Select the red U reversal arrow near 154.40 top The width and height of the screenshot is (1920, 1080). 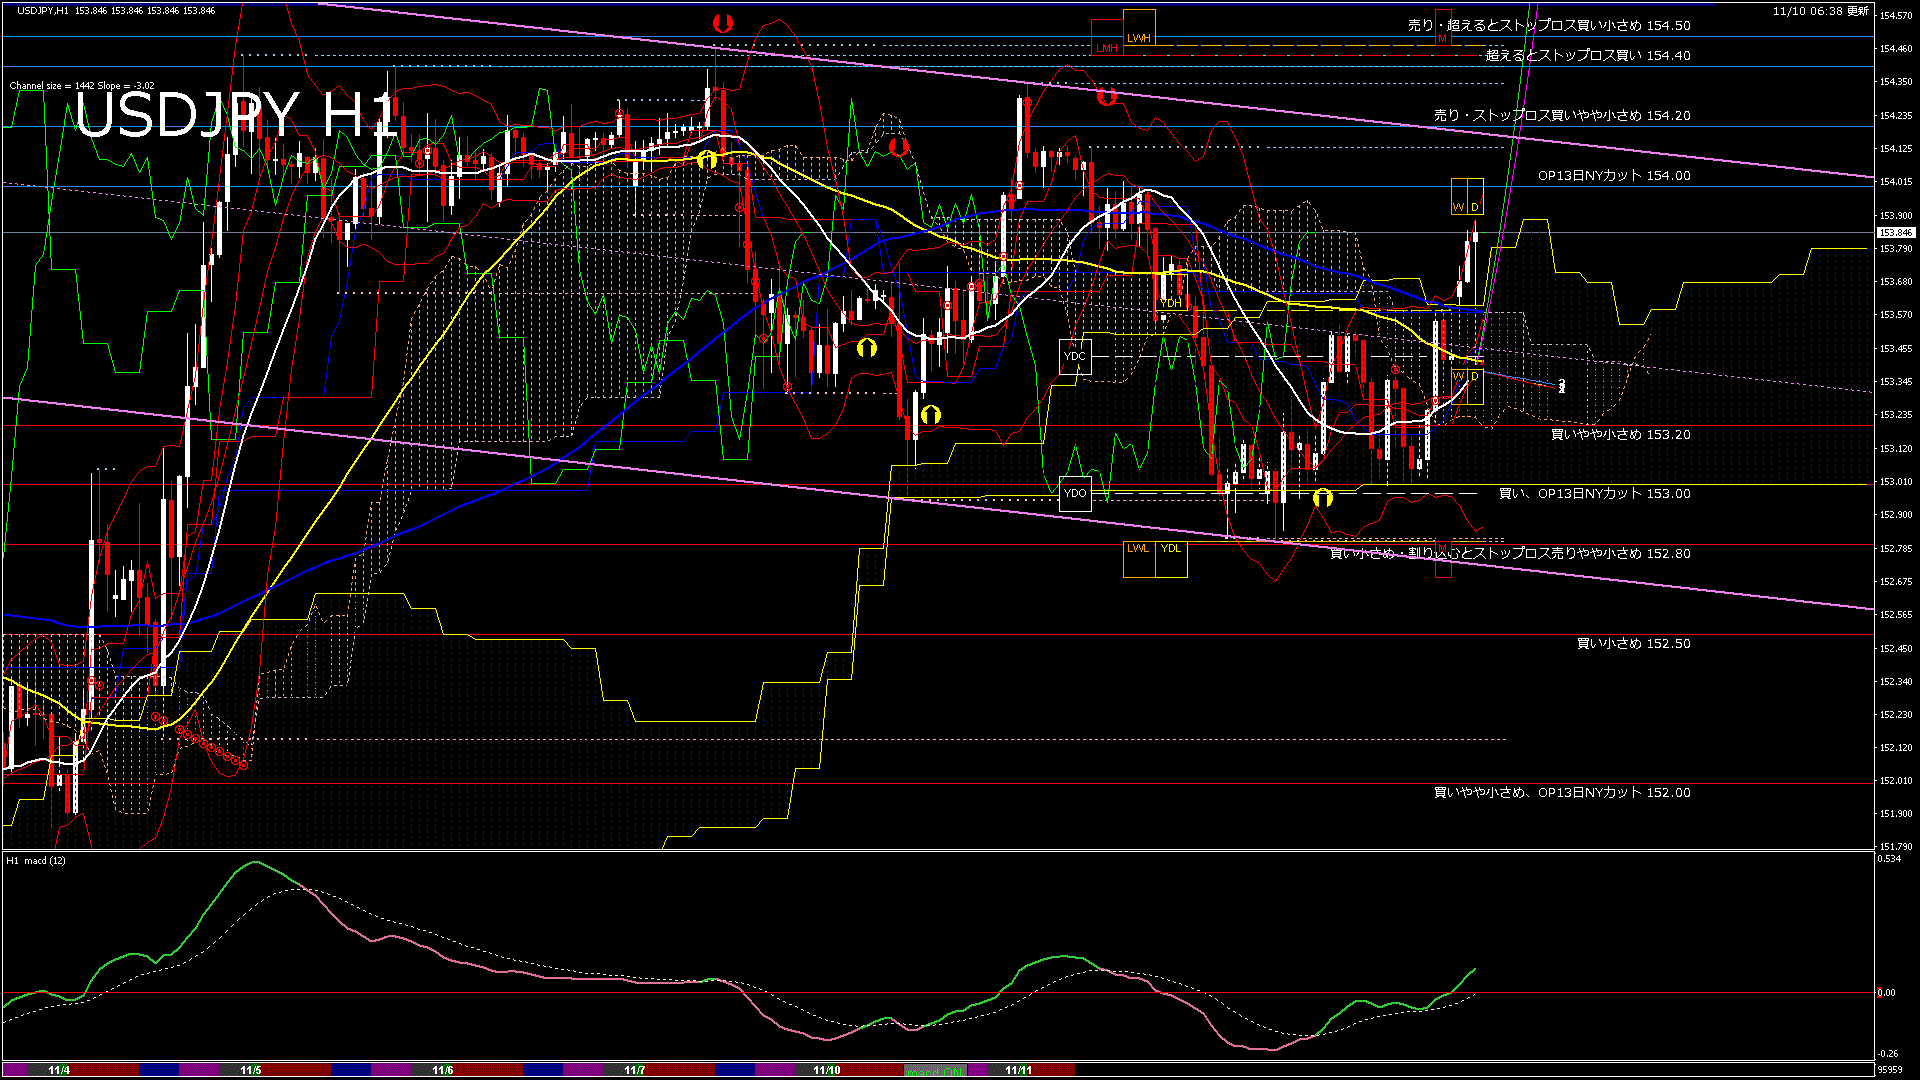coord(722,25)
